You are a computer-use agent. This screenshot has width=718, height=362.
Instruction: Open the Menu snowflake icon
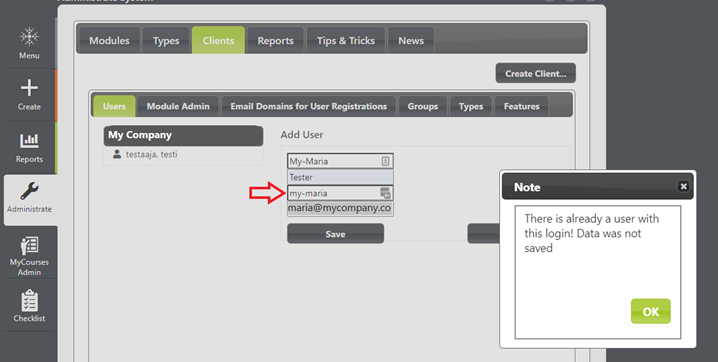[x=29, y=37]
